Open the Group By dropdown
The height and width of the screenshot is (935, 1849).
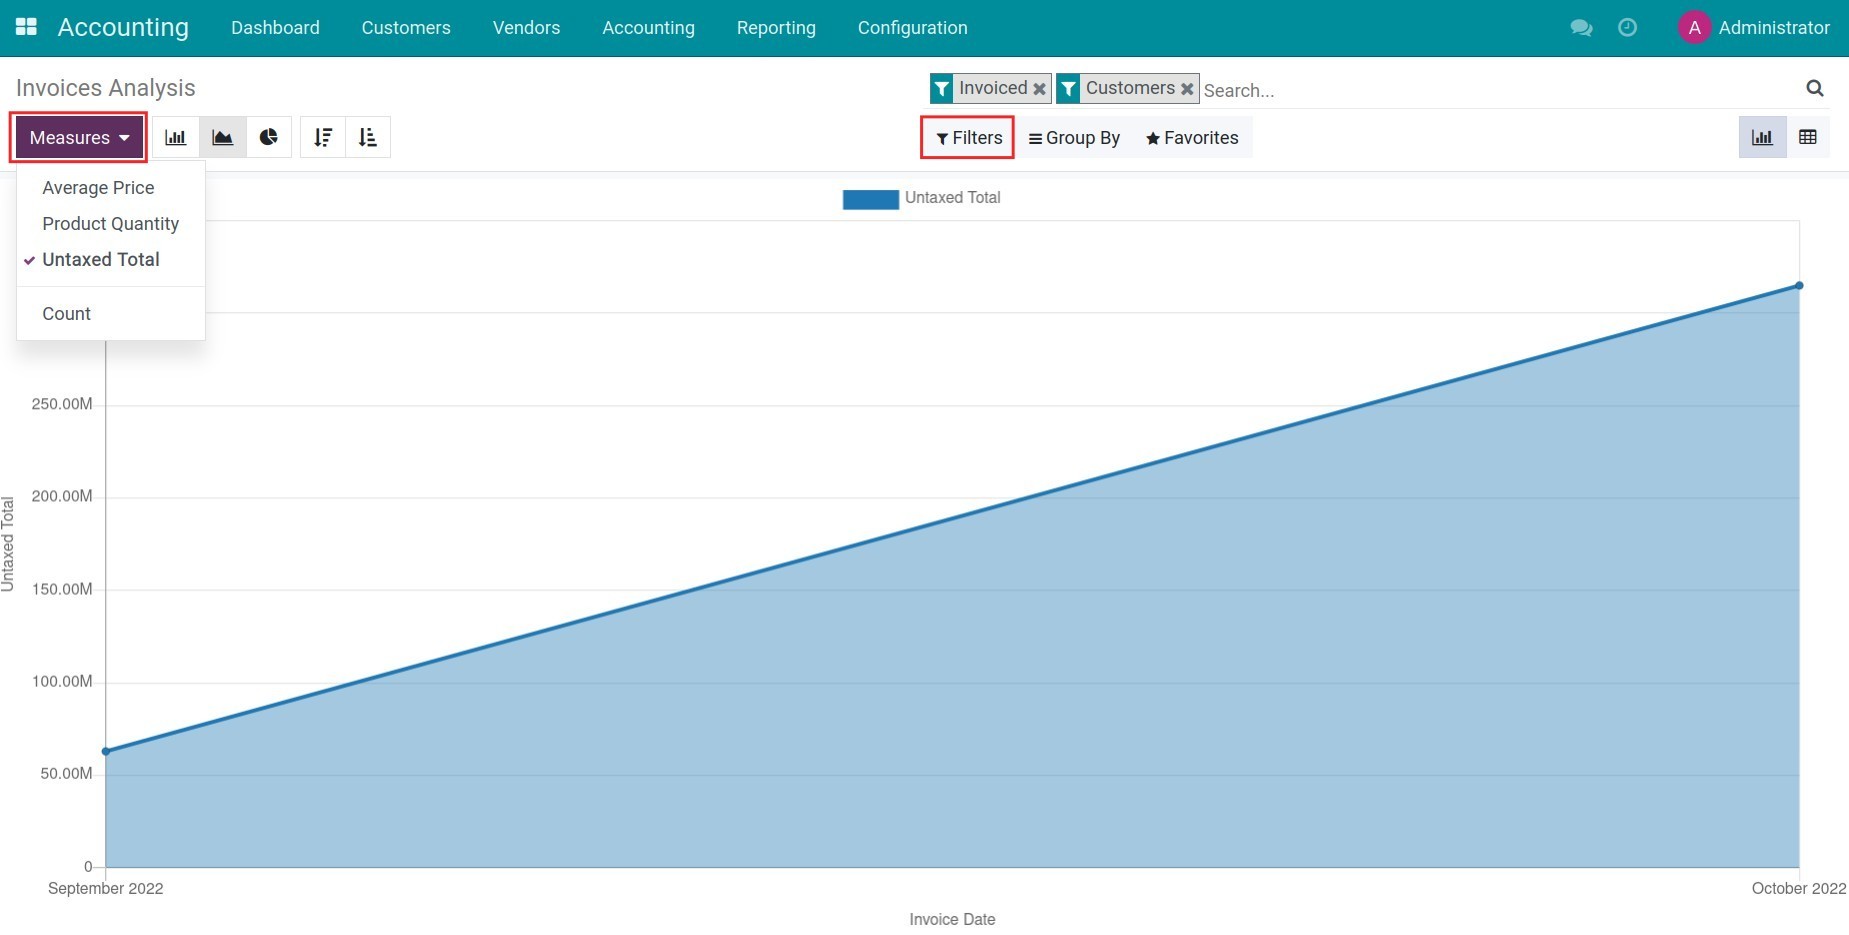coord(1074,138)
